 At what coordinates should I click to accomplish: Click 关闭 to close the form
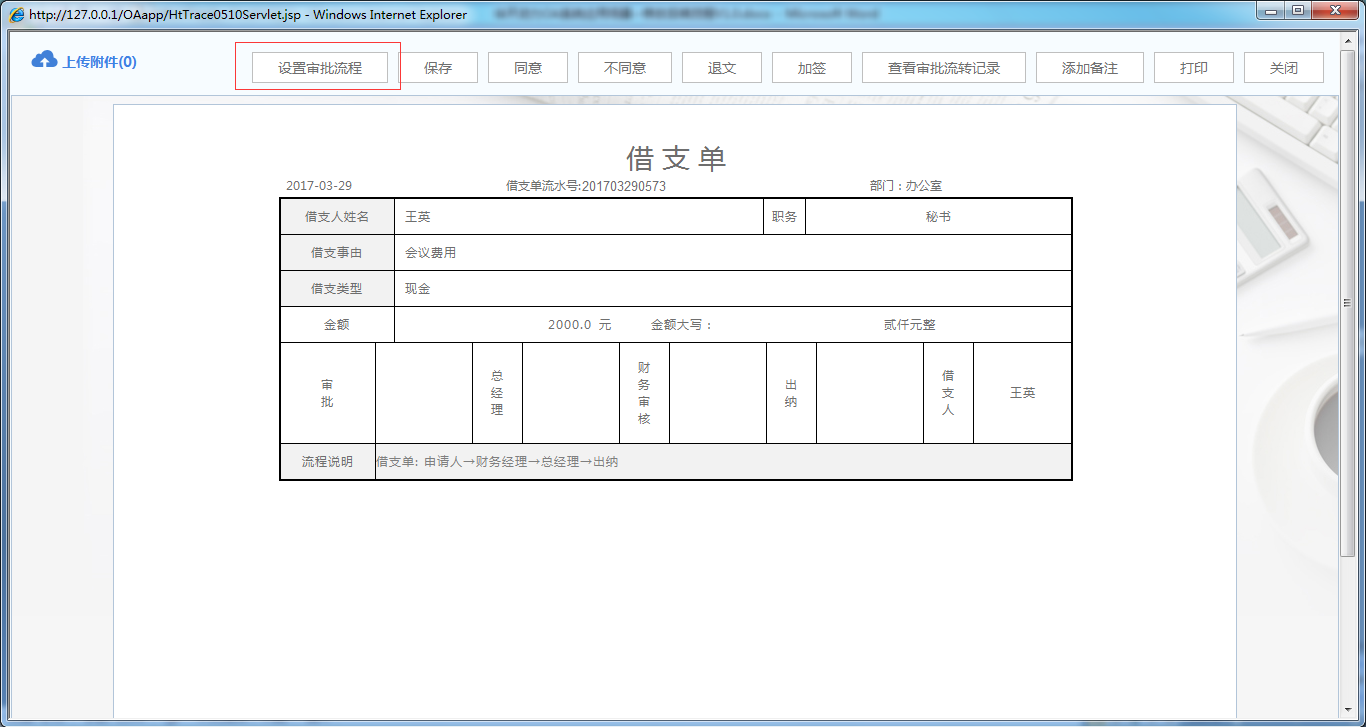(x=1283, y=67)
